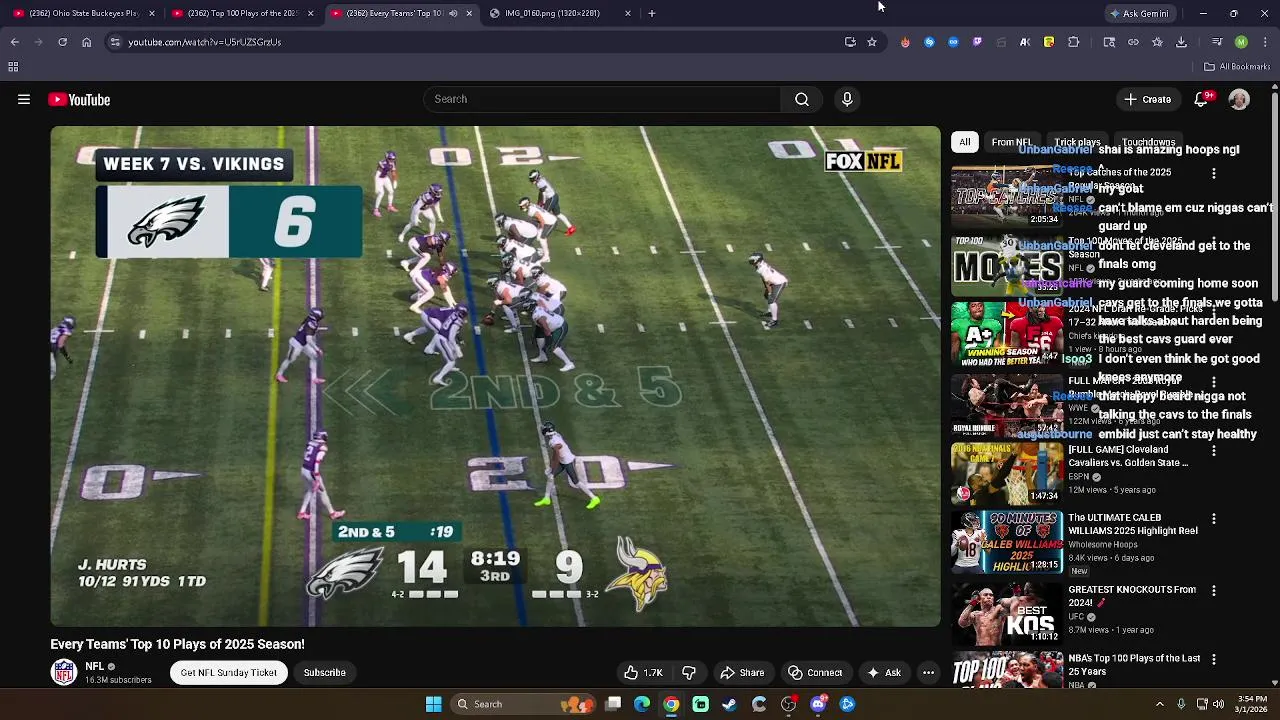This screenshot has width=1280, height=720.
Task: Close the Every Teams' Top 10 tab
Action: coord(469,13)
